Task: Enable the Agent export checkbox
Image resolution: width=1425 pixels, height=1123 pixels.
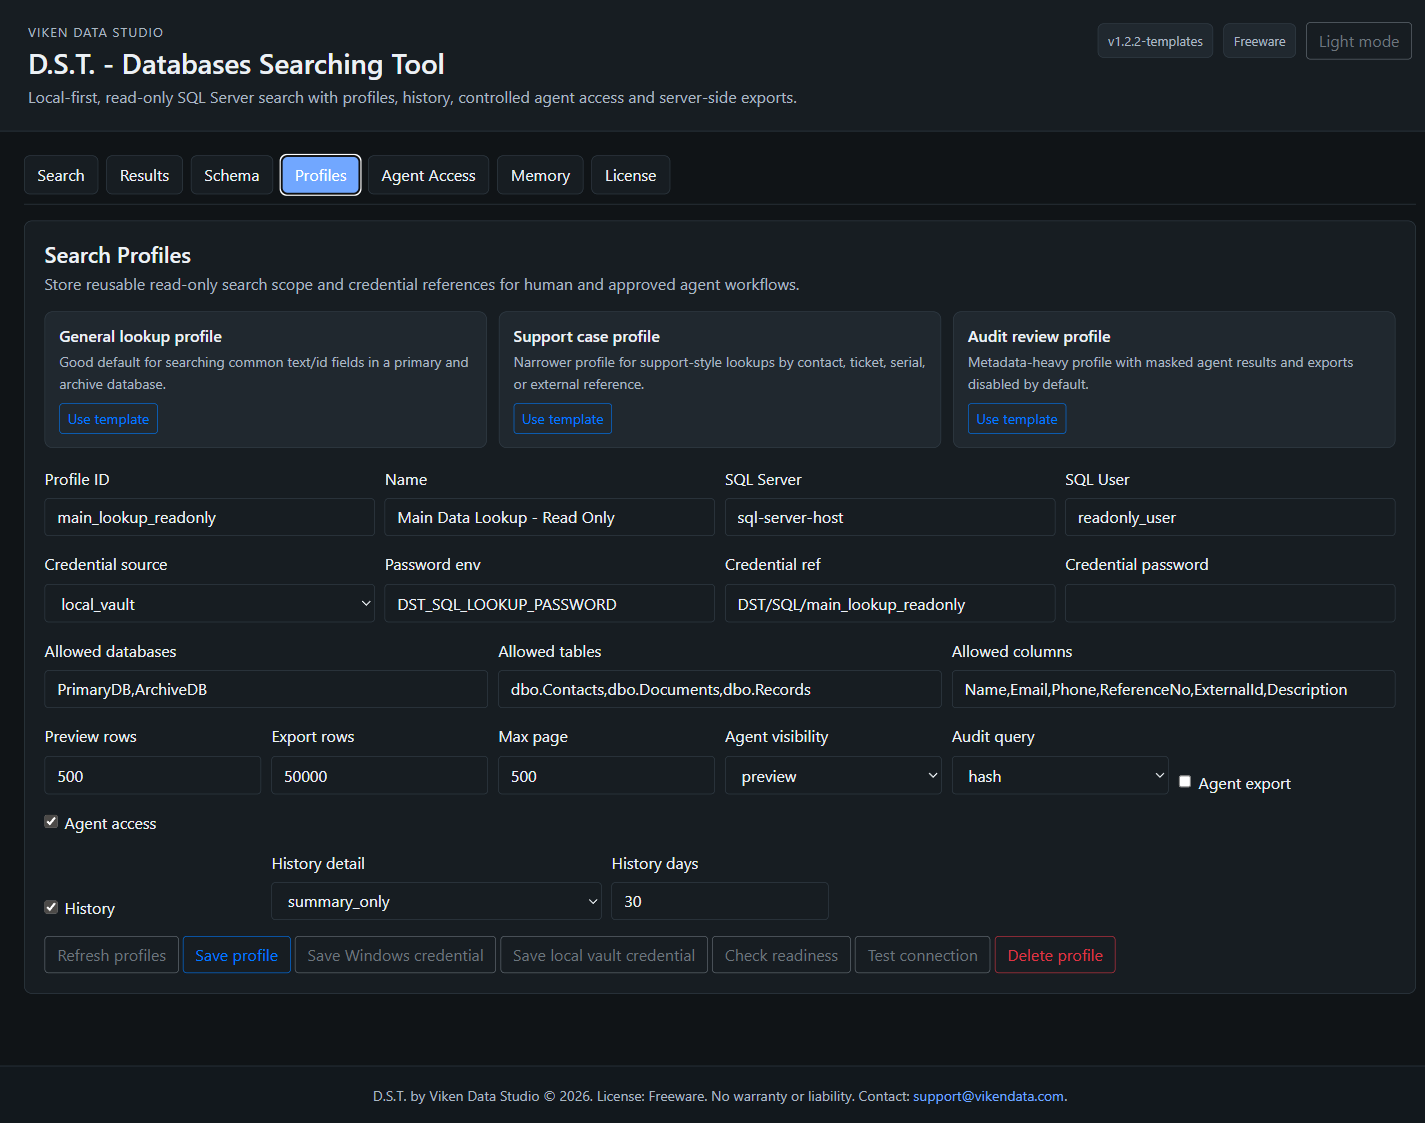Action: click(1185, 782)
